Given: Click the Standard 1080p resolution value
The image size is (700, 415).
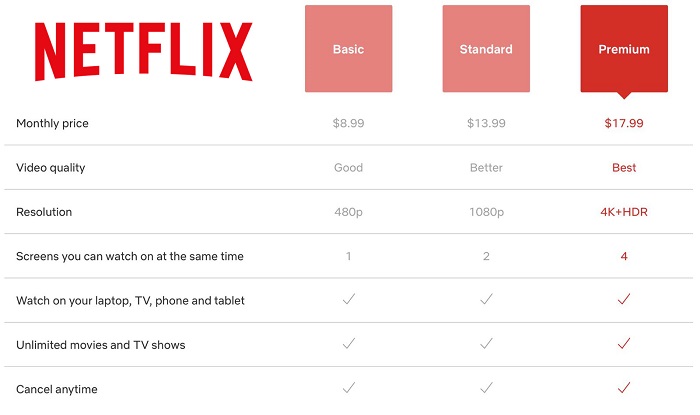Looking at the screenshot, I should pyautogui.click(x=486, y=212).
